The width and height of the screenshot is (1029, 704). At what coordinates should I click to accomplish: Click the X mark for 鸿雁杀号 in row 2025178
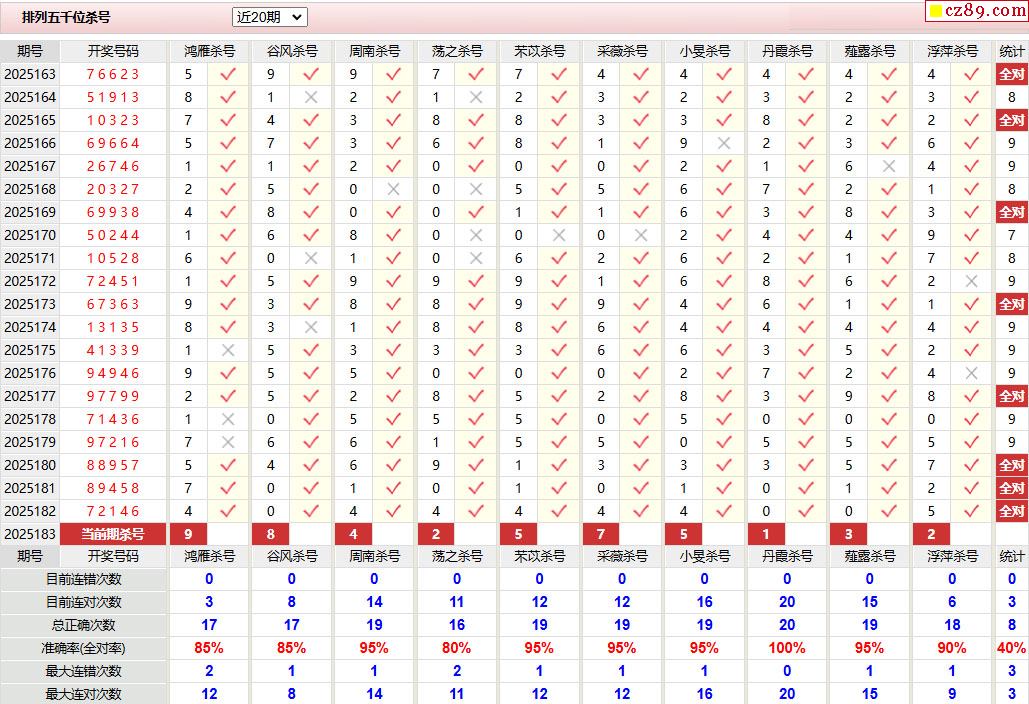pos(228,419)
